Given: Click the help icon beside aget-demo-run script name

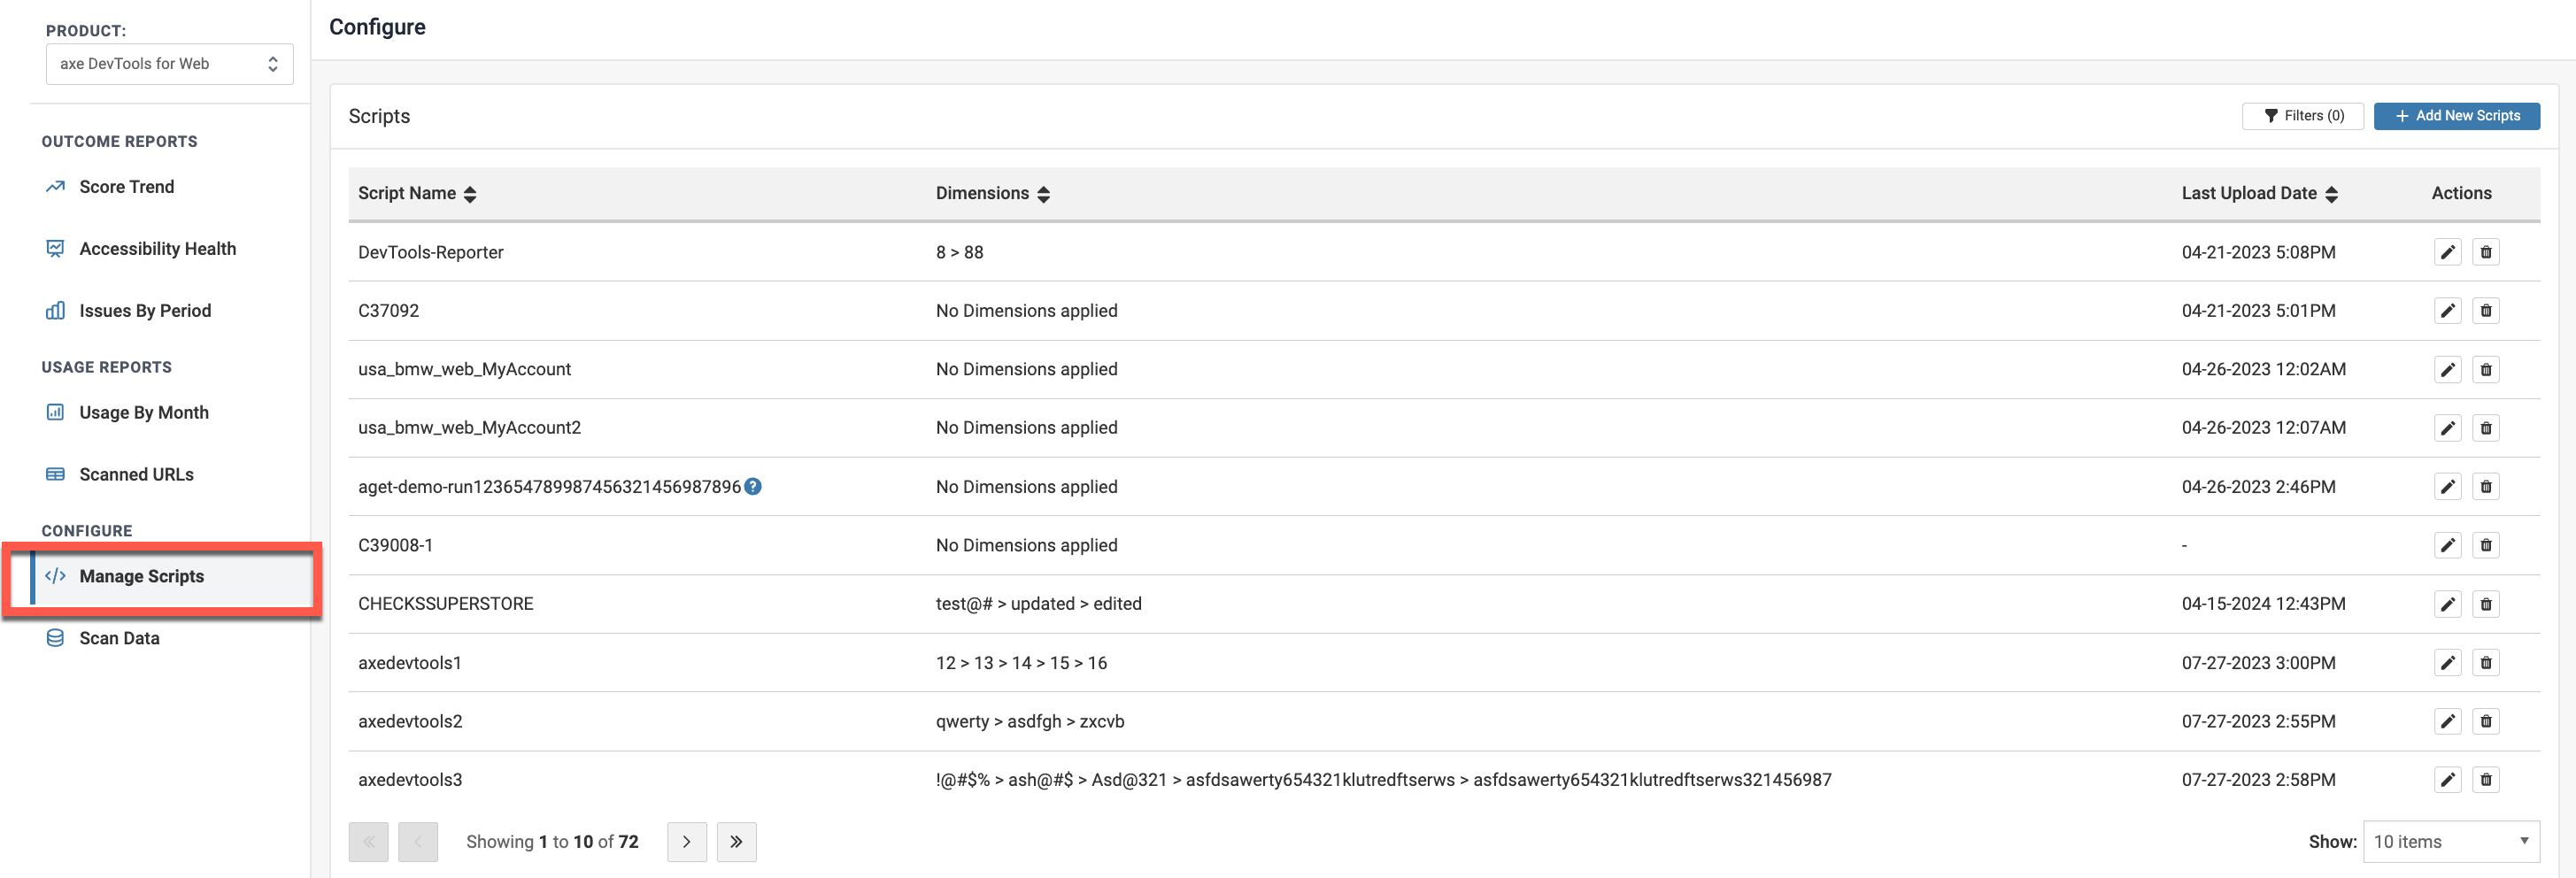Looking at the screenshot, I should click(753, 486).
